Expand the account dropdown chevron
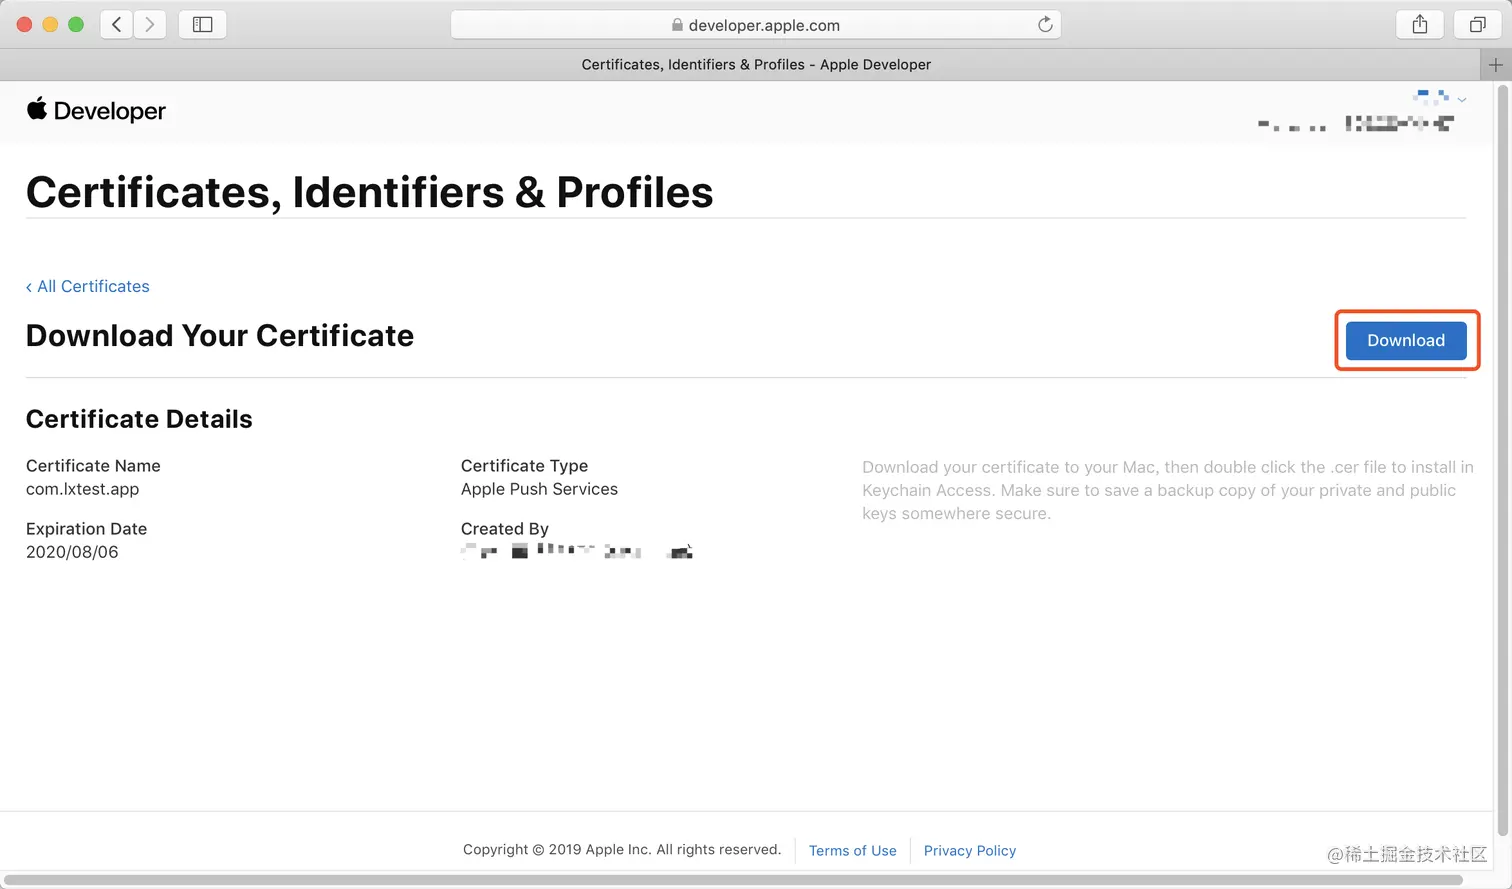 click(x=1462, y=99)
